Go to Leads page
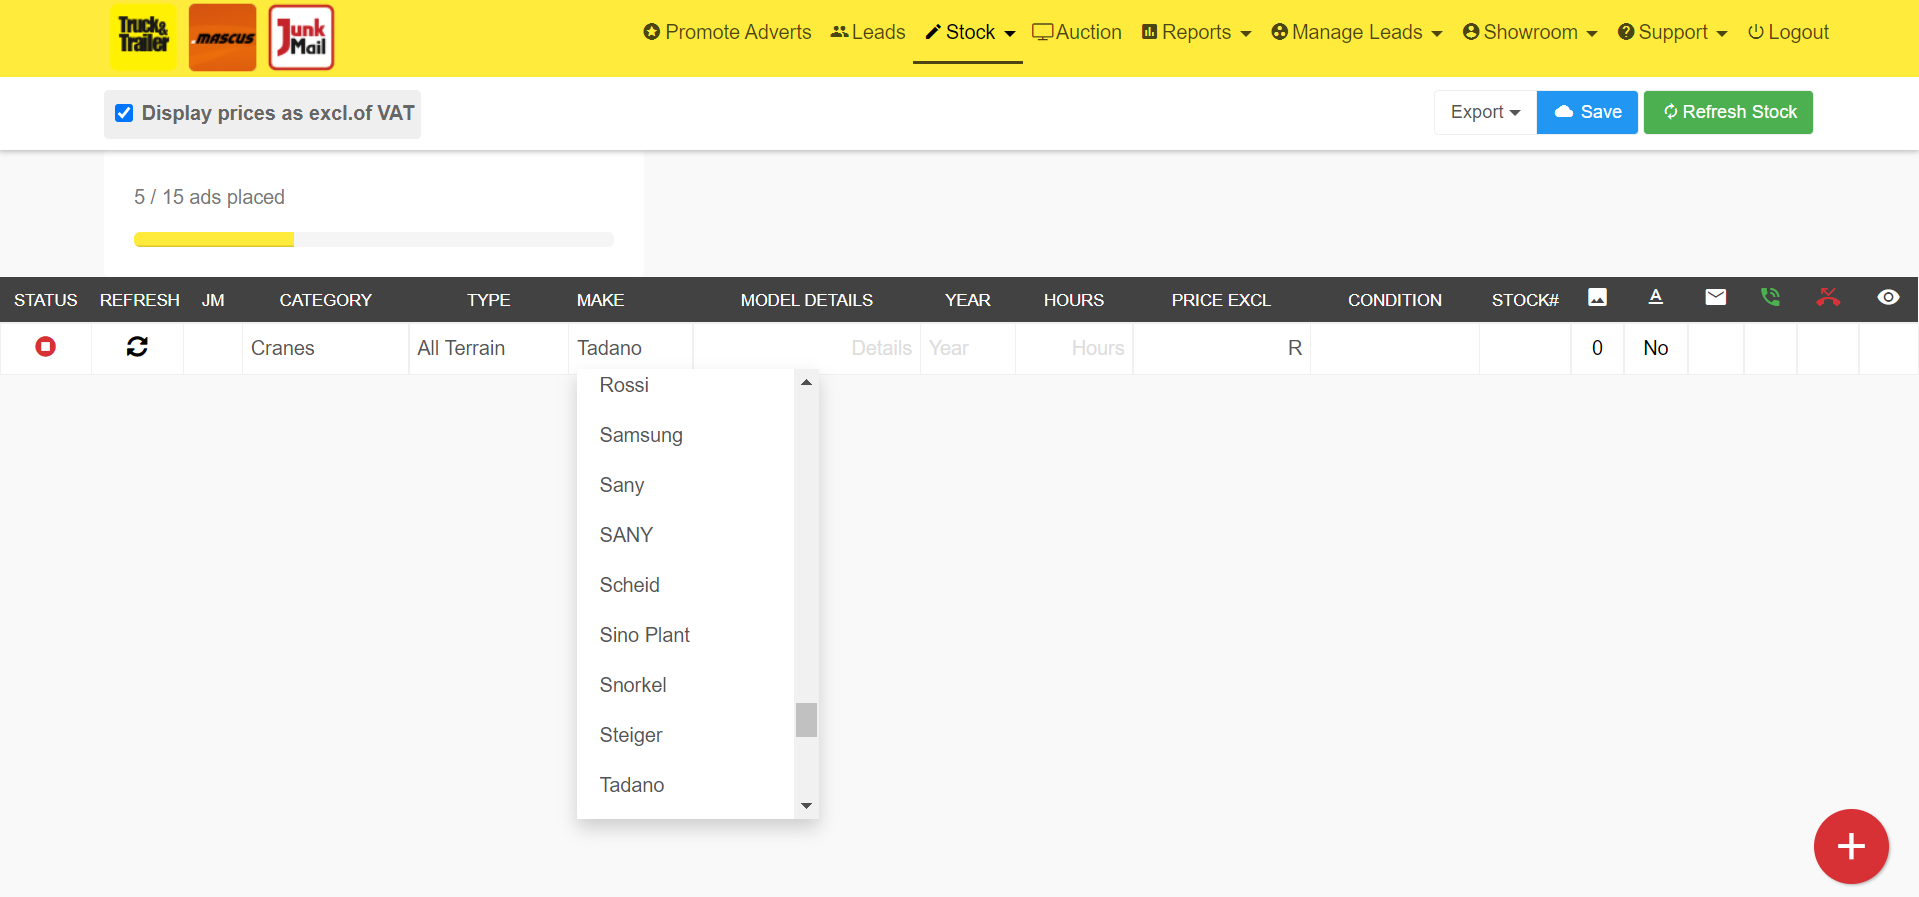1919x897 pixels. pyautogui.click(x=868, y=32)
